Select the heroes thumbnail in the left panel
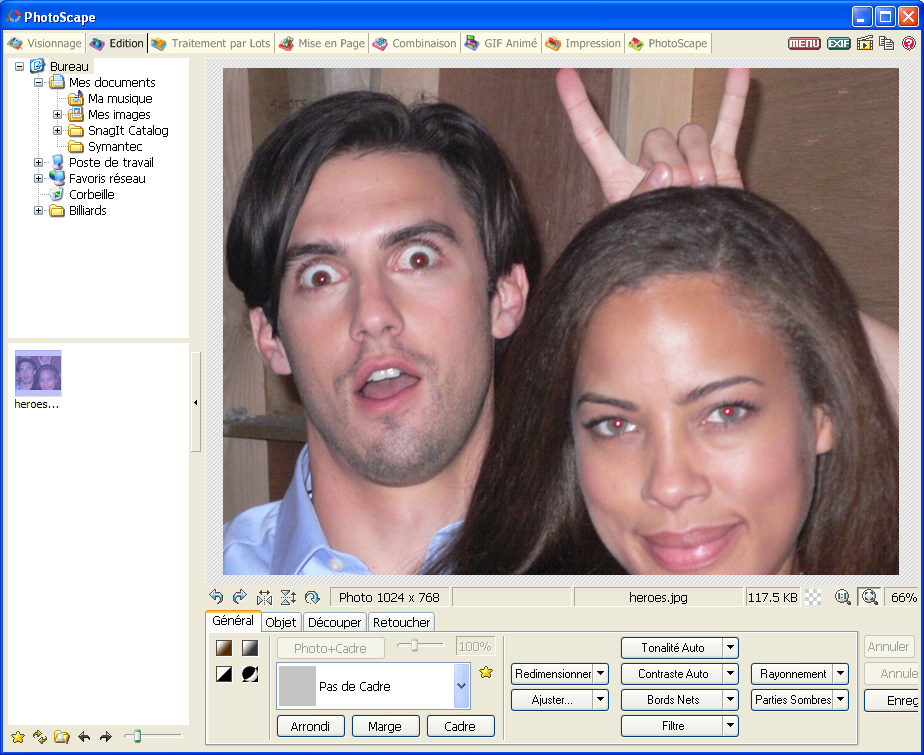This screenshot has height=755, width=924. (x=37, y=372)
